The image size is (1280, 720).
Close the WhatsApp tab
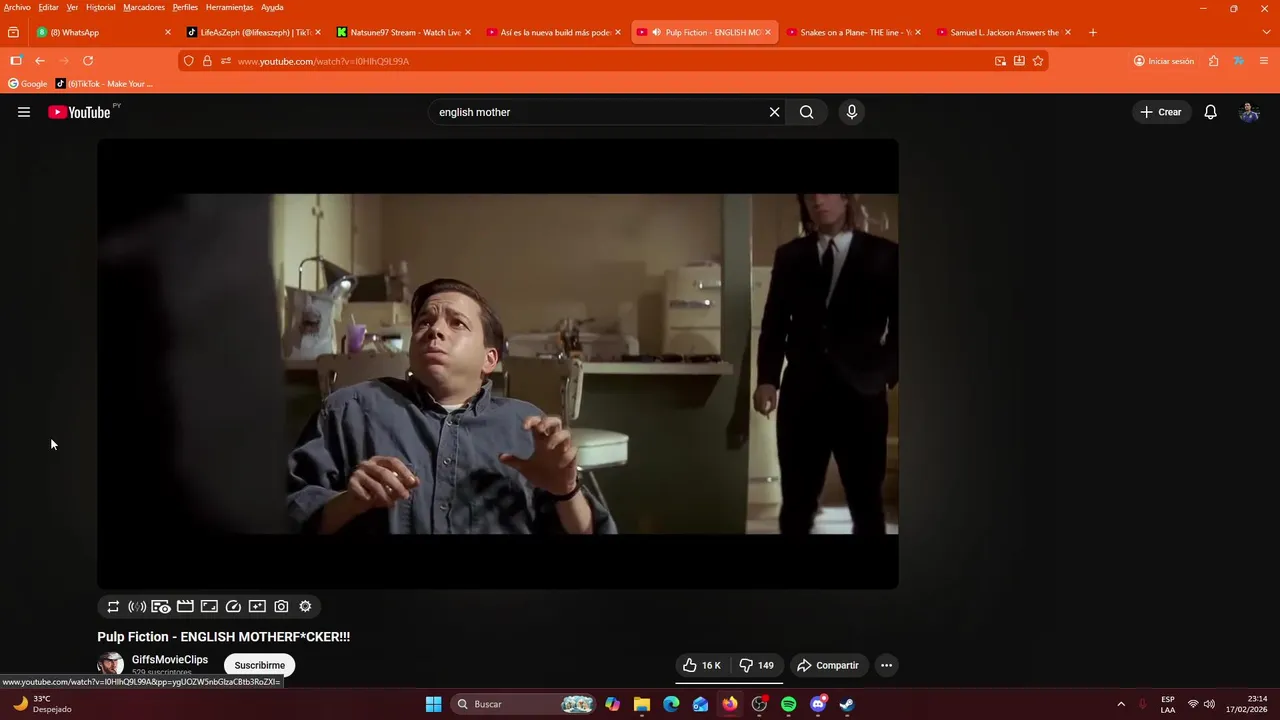[x=168, y=32]
